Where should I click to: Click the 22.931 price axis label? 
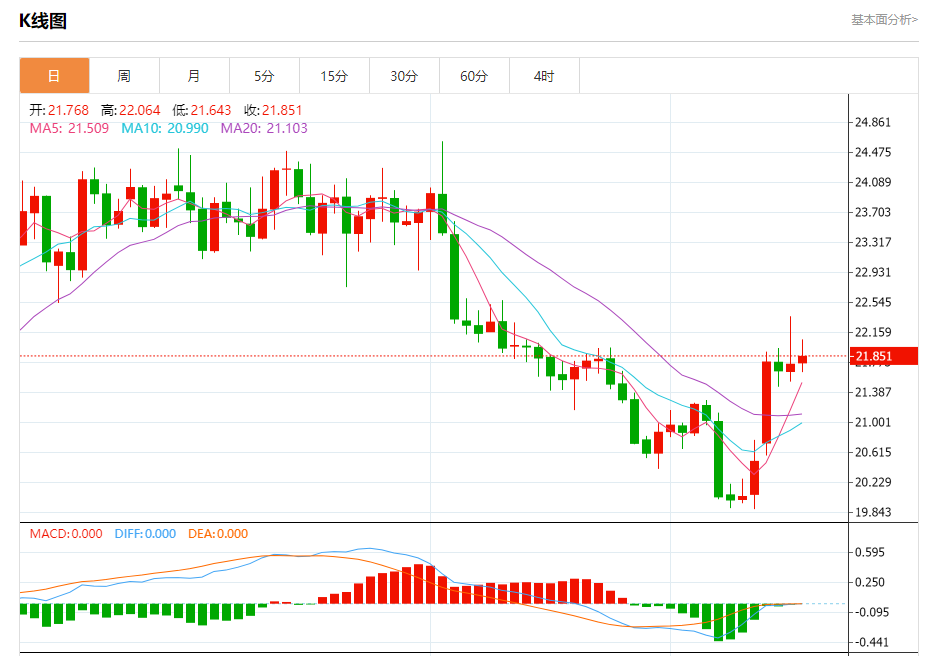(x=872, y=272)
